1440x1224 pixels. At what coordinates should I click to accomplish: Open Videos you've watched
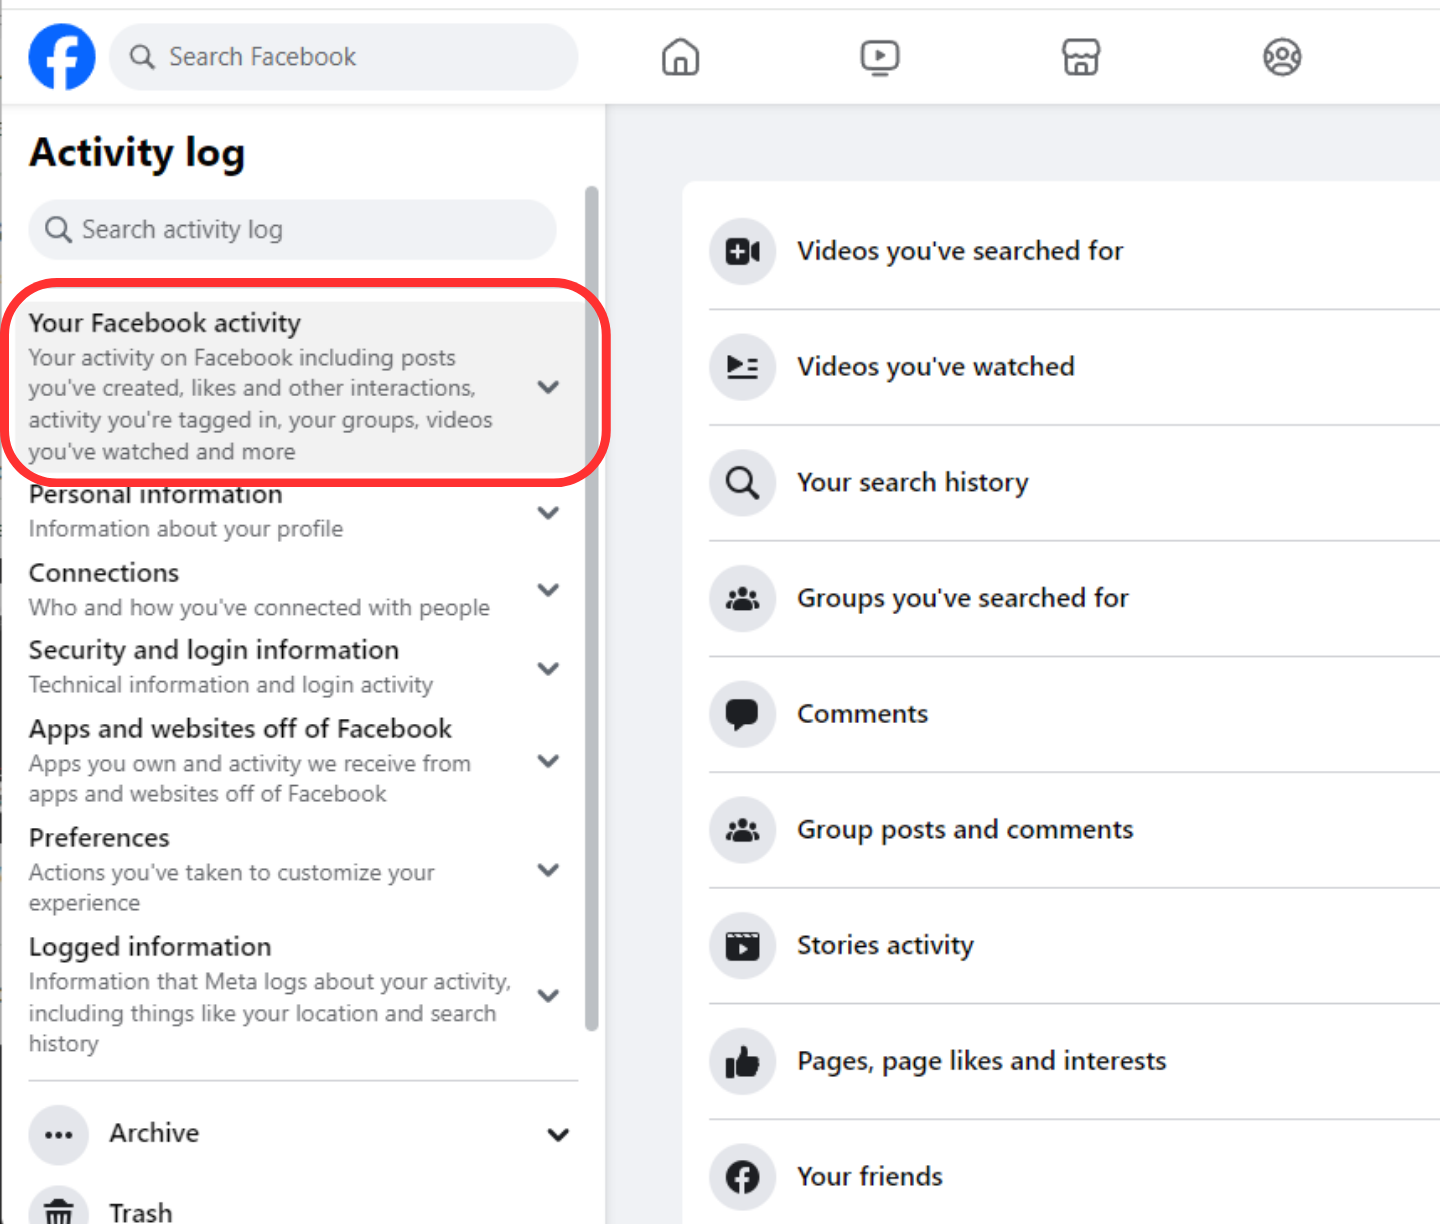click(935, 367)
